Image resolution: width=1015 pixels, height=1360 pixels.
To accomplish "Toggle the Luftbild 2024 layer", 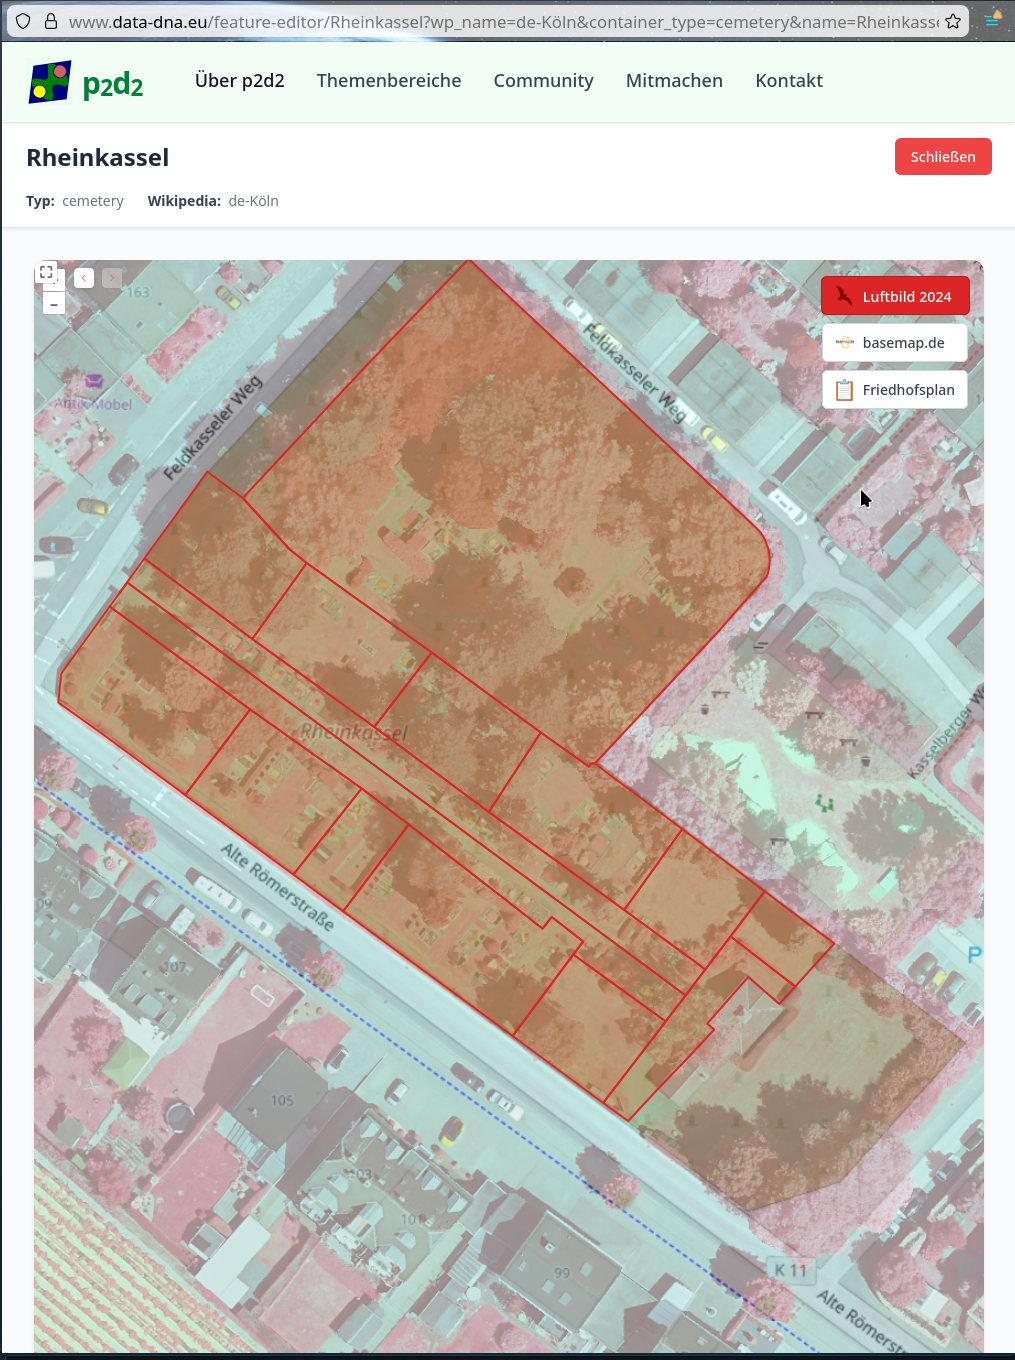I will coord(895,295).
